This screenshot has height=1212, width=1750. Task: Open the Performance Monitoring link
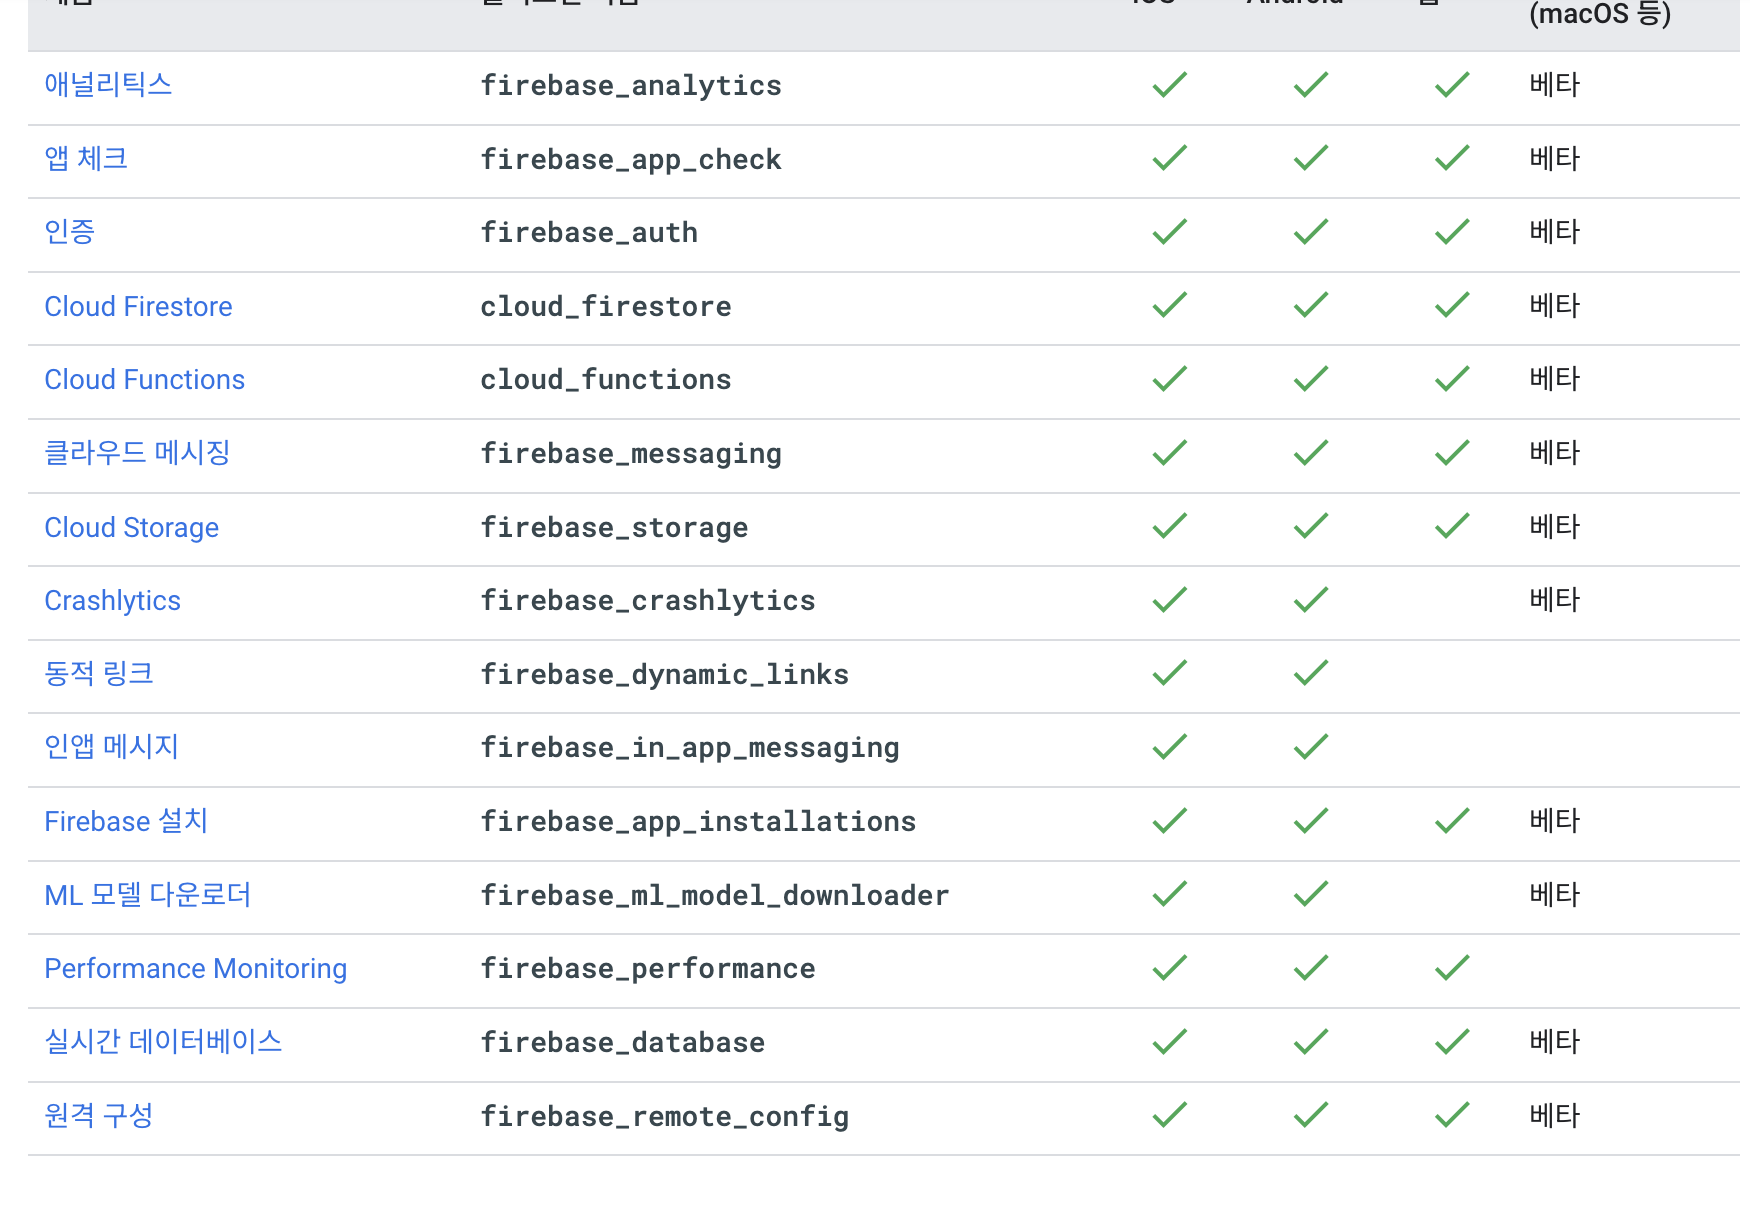tap(195, 969)
